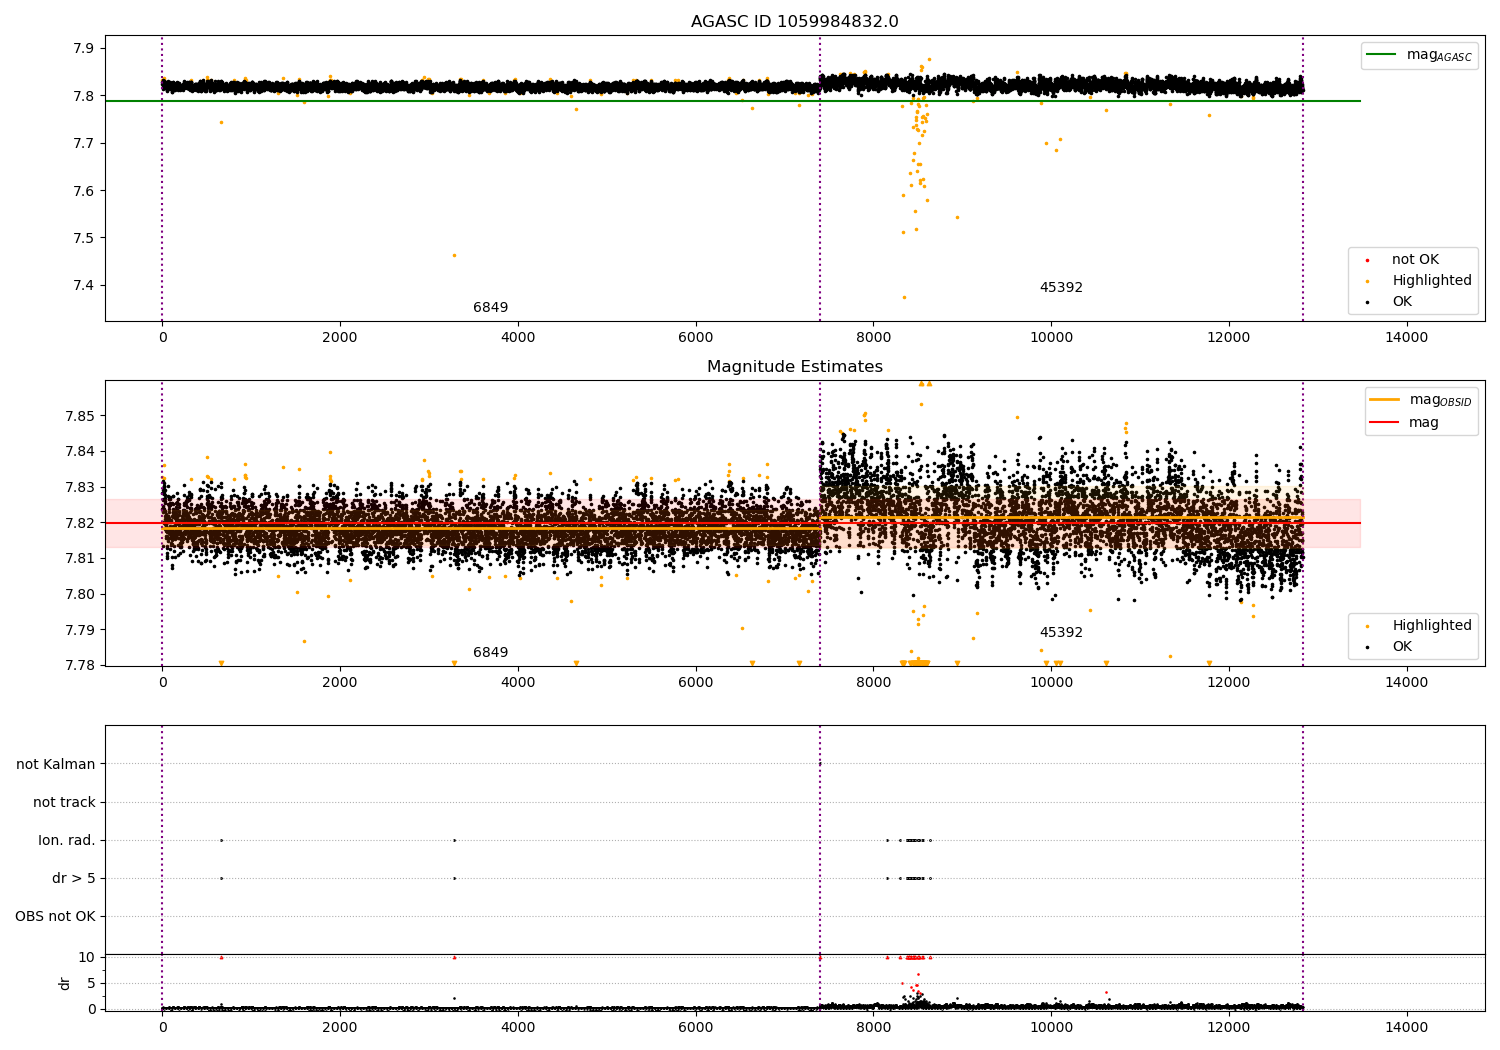Click the 'not track' axis label
The image size is (1500, 1050).
[x=64, y=802]
